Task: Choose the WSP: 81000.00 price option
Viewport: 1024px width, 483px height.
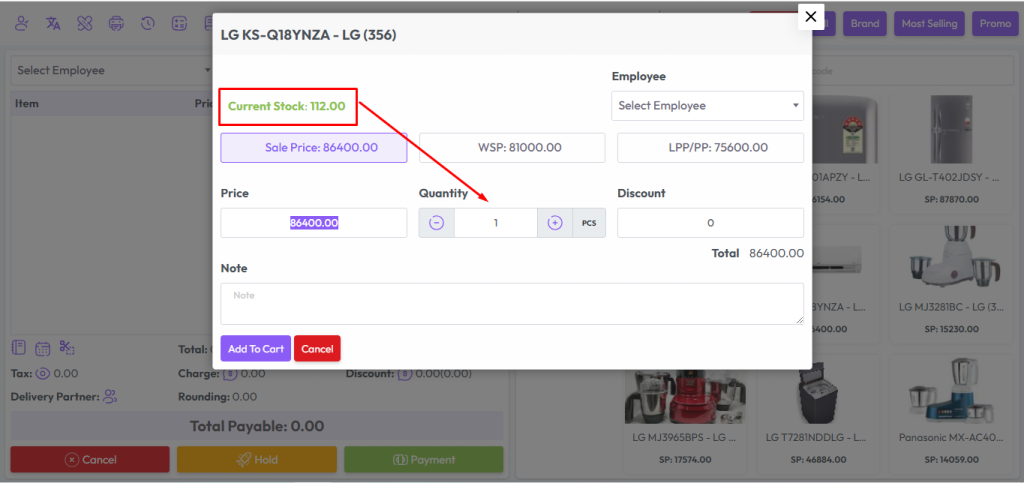Action: [512, 148]
